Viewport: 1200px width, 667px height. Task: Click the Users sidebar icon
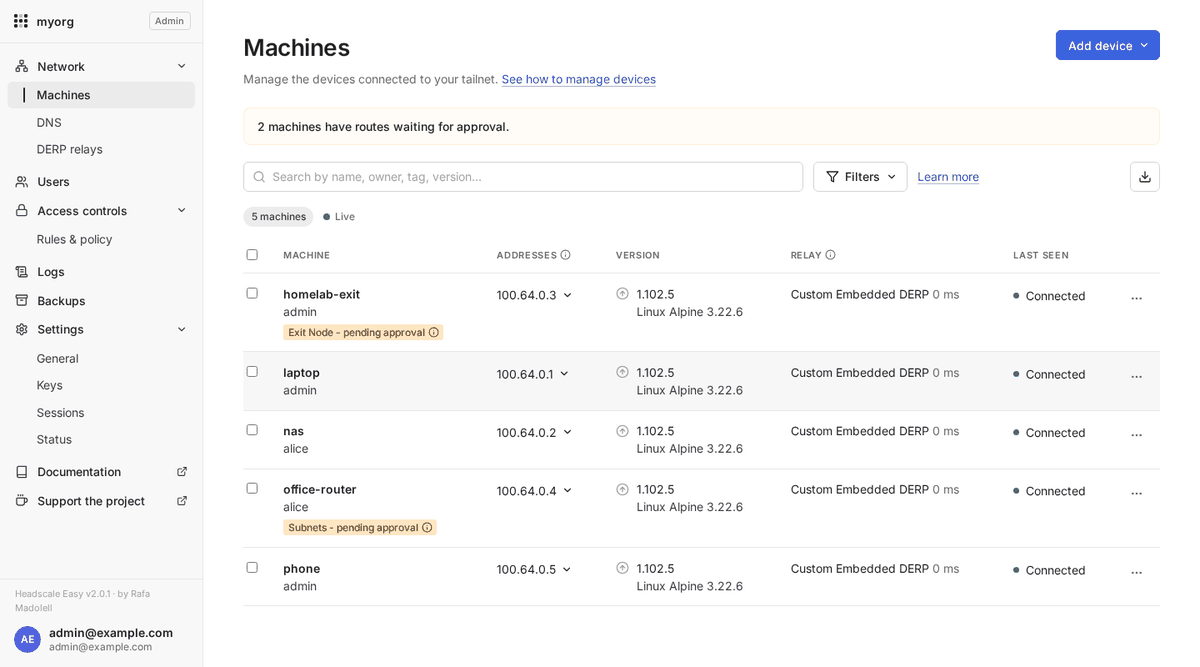tap(22, 182)
